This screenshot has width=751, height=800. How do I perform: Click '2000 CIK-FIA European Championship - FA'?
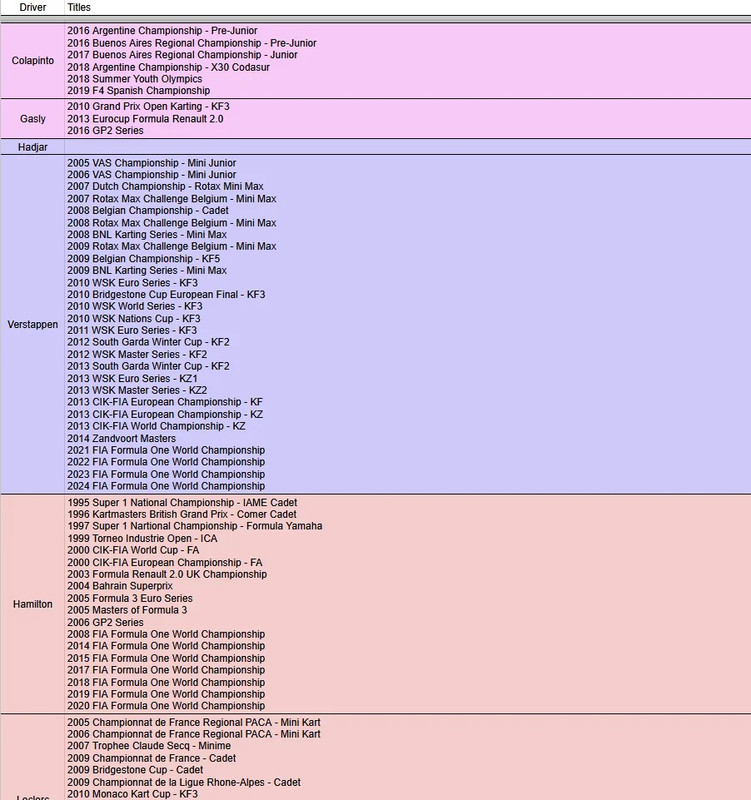point(165,562)
